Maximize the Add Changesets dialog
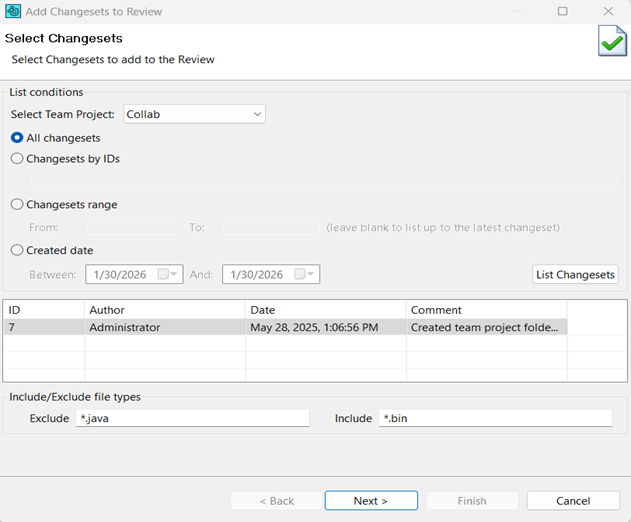 click(x=563, y=11)
